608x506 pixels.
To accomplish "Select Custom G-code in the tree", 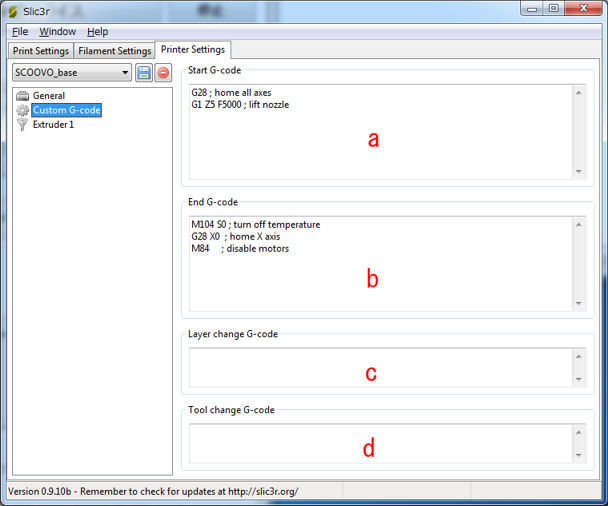I will [x=67, y=111].
